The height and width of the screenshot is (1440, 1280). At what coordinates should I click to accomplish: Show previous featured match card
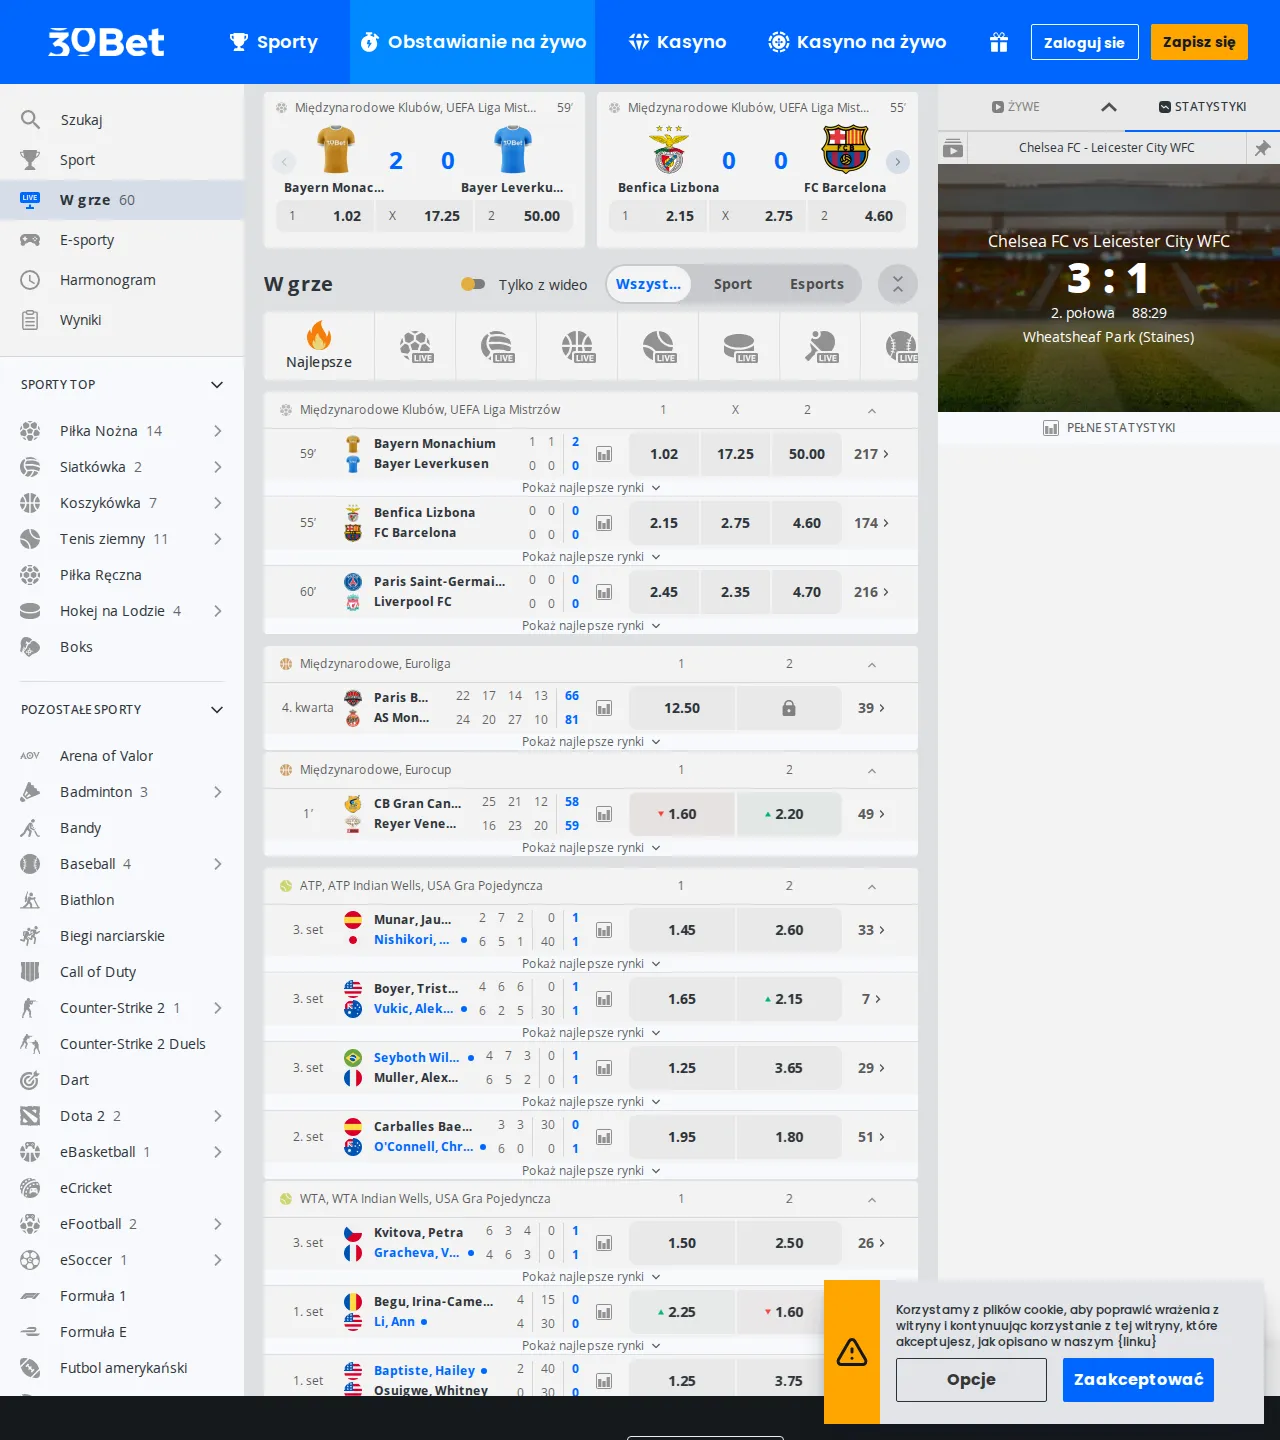click(284, 161)
